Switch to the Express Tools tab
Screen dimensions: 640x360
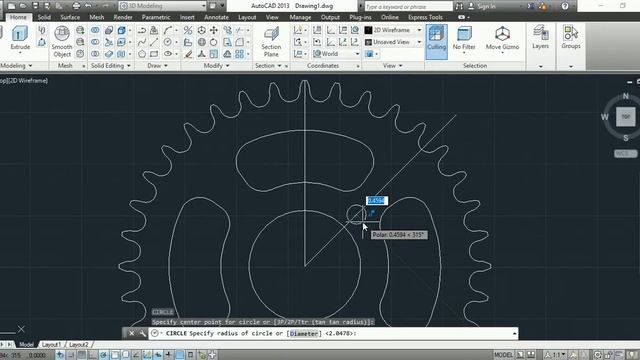click(x=425, y=17)
